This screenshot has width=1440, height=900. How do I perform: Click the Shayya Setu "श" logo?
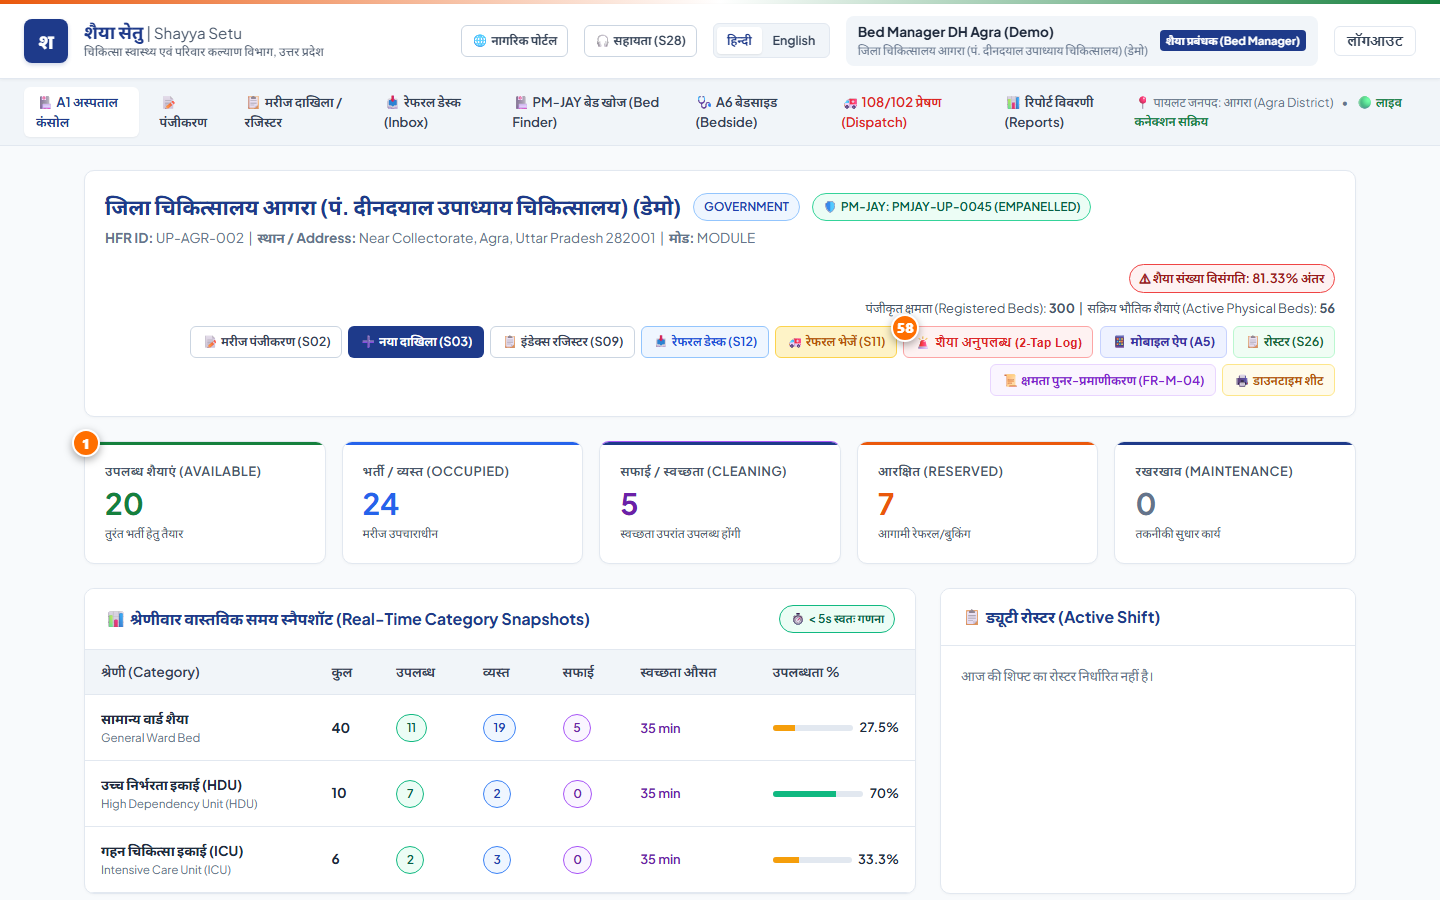(x=46, y=41)
